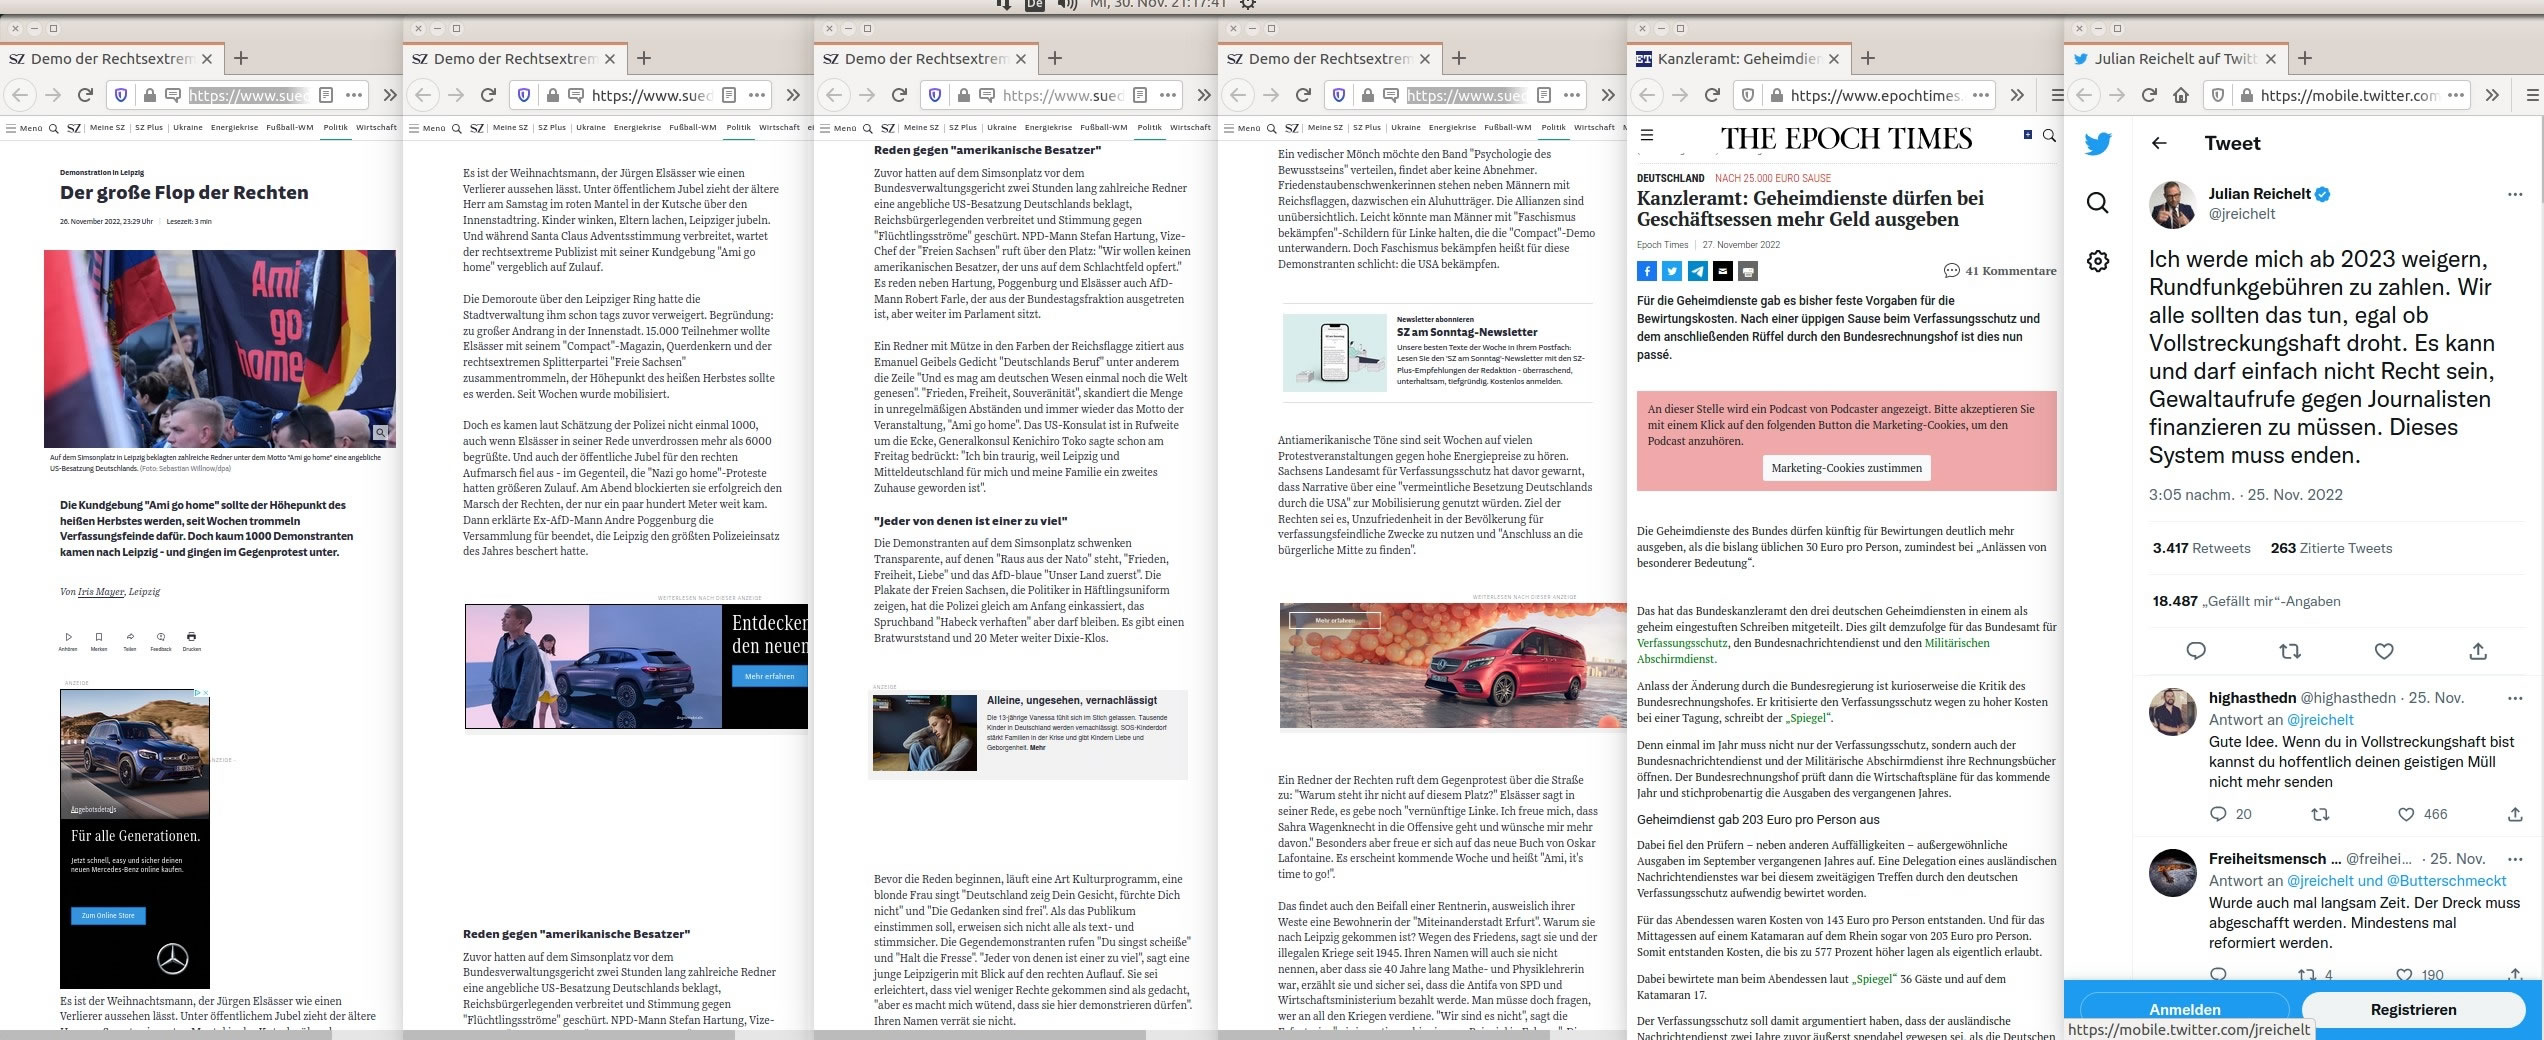
Task: Click the Twitter bird logo
Action: [2098, 144]
